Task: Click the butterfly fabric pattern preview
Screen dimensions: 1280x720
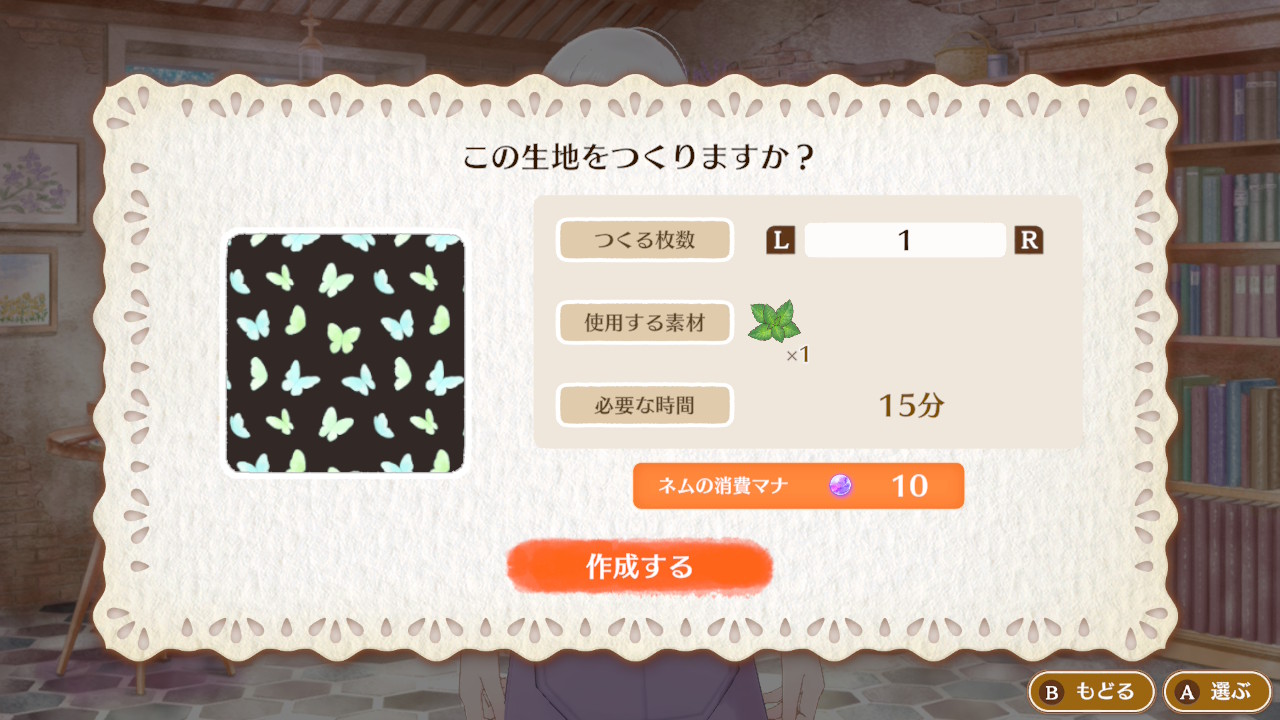Action: (345, 352)
